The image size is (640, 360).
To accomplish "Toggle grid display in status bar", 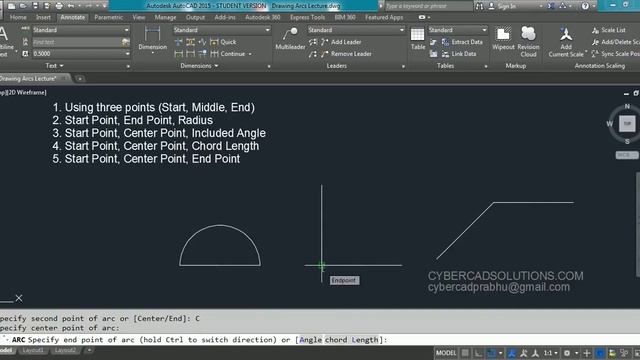I will coord(465,353).
